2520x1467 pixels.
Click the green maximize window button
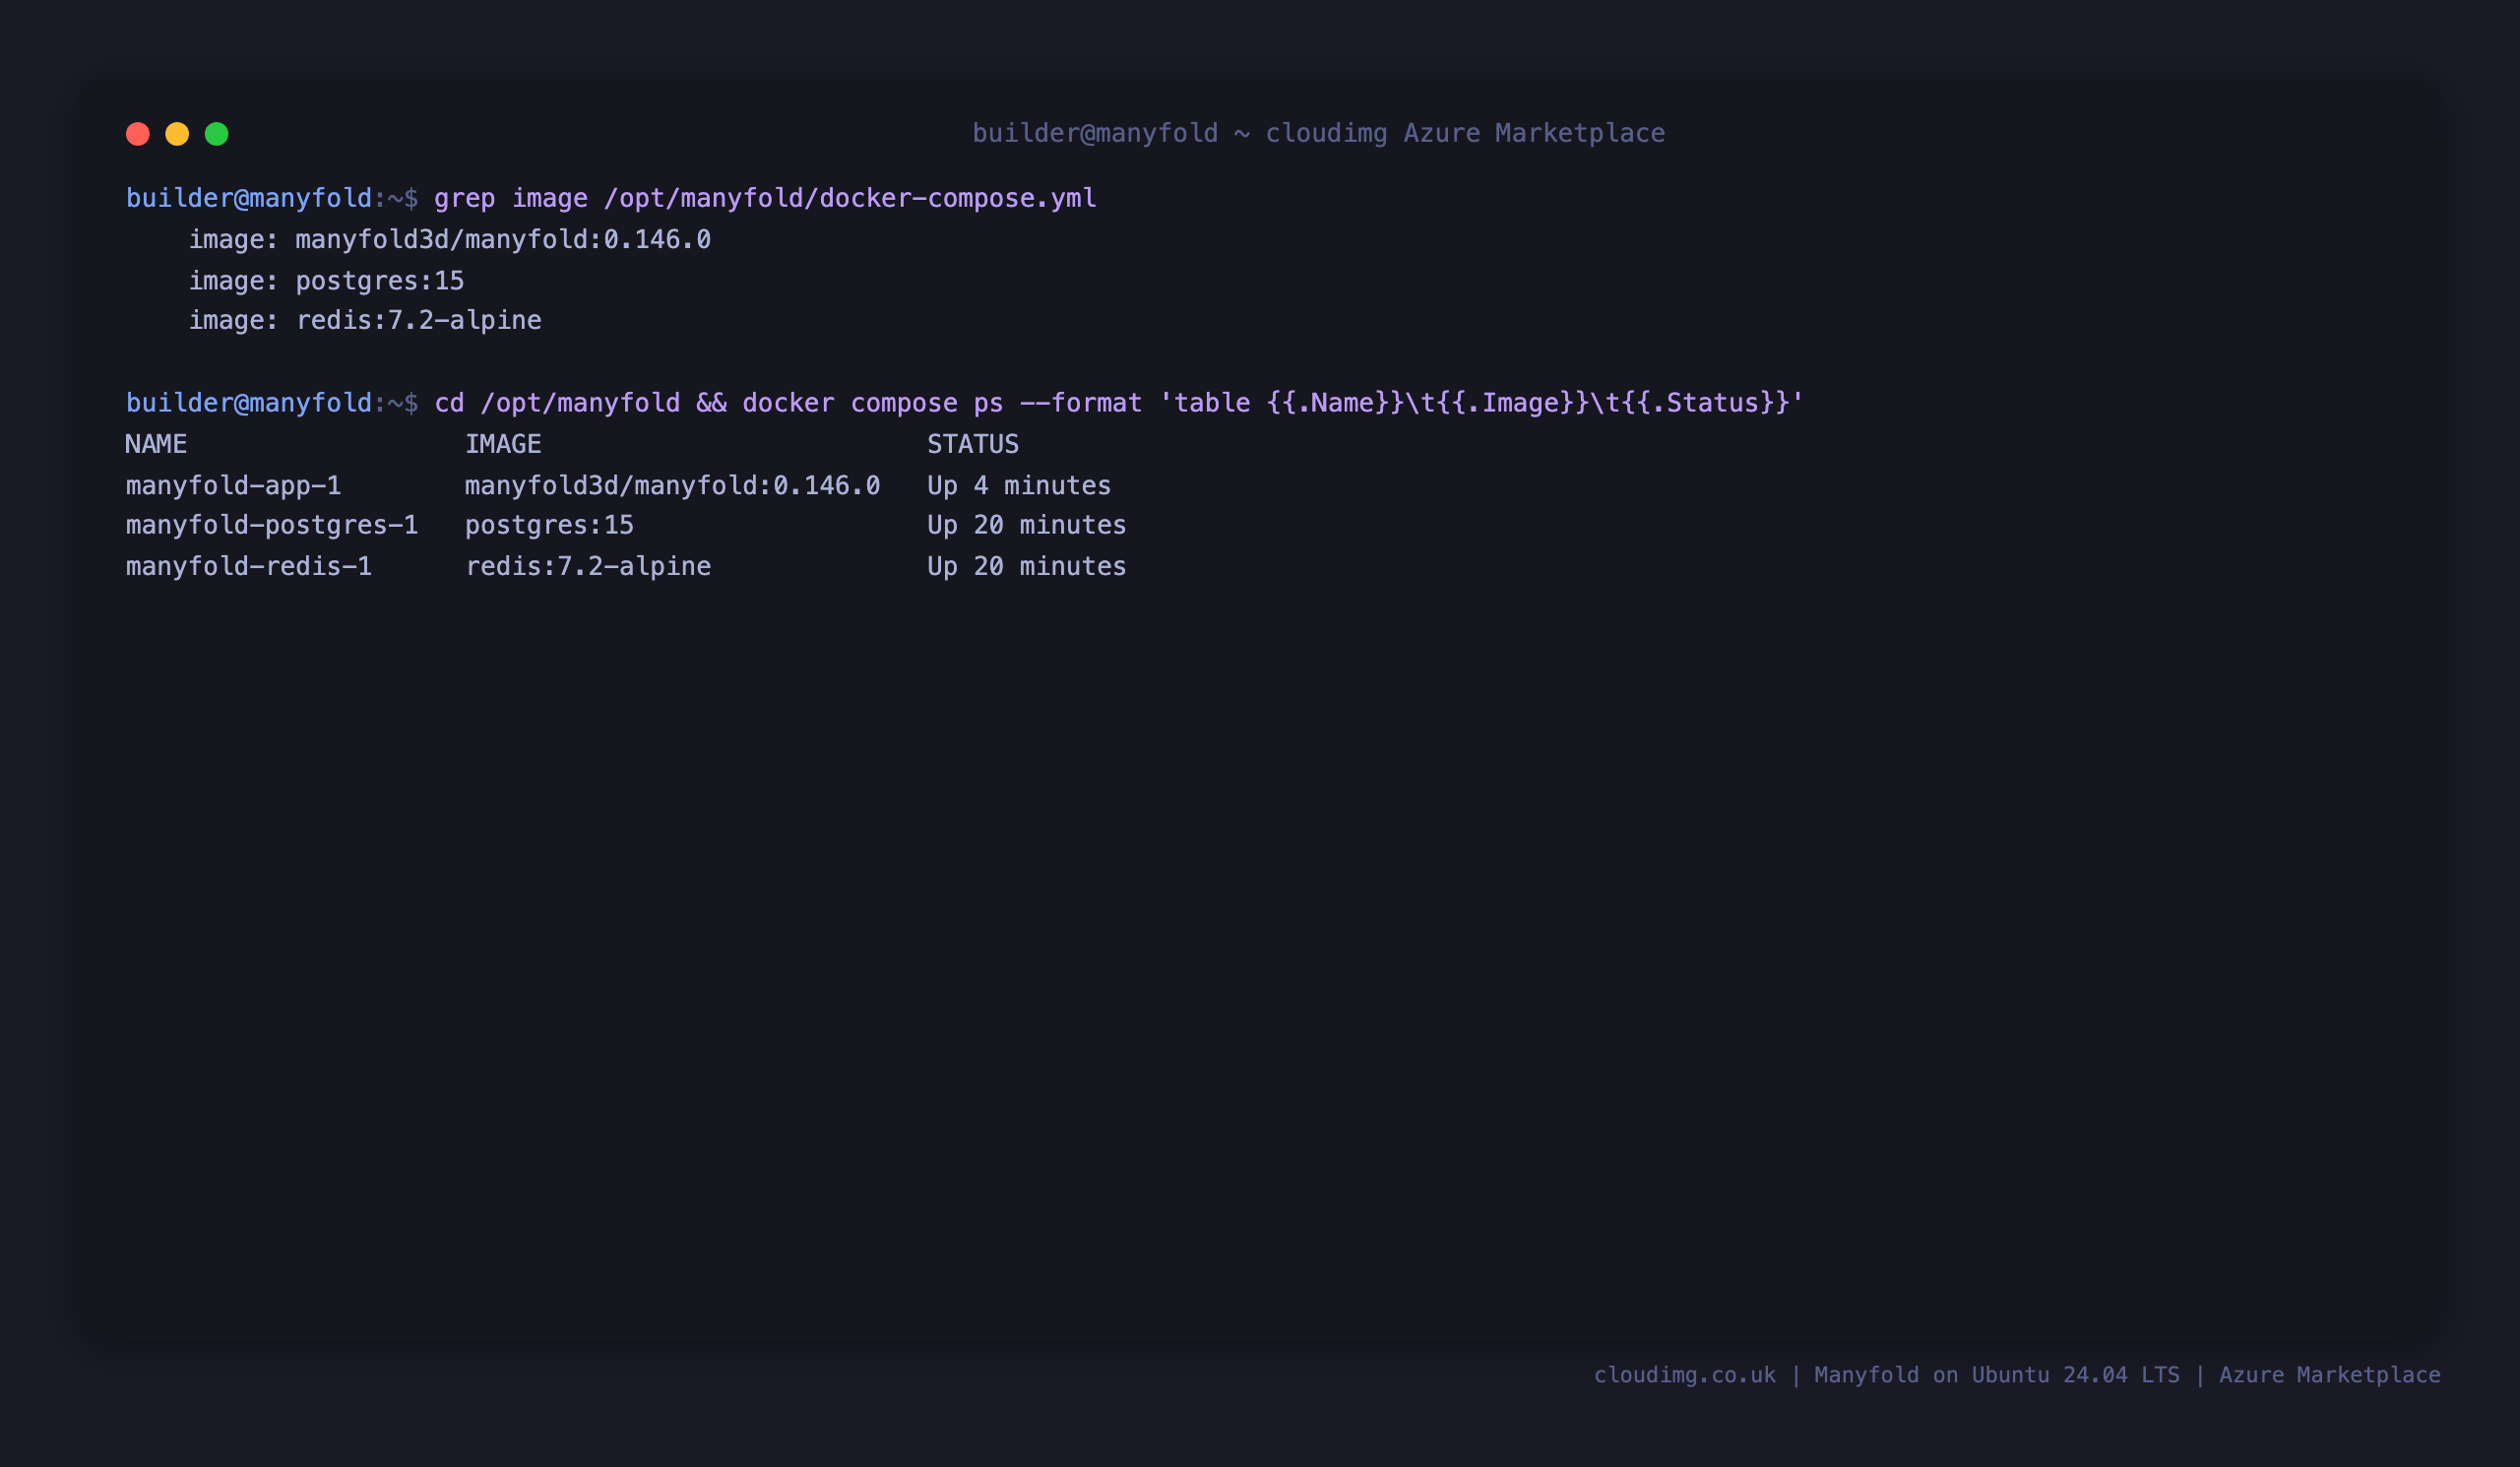coord(217,134)
